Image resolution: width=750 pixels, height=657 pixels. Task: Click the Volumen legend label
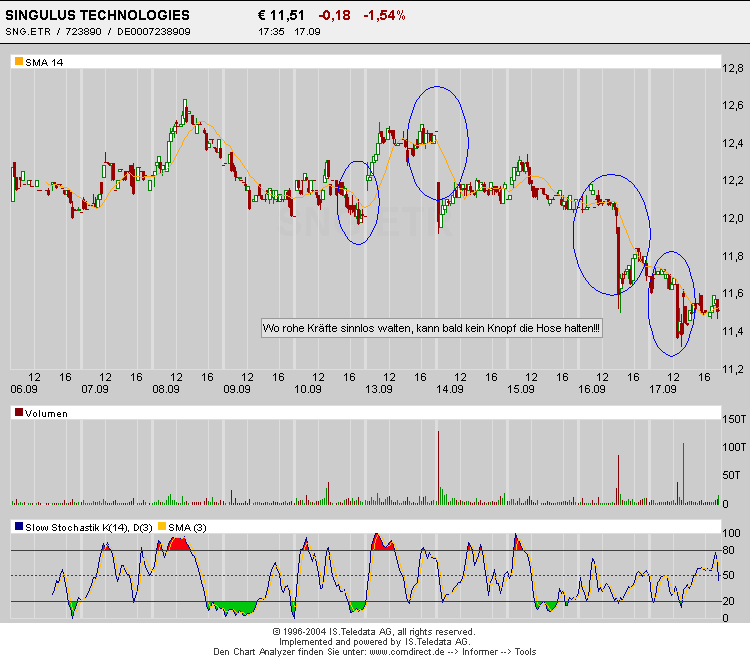[x=46, y=414]
